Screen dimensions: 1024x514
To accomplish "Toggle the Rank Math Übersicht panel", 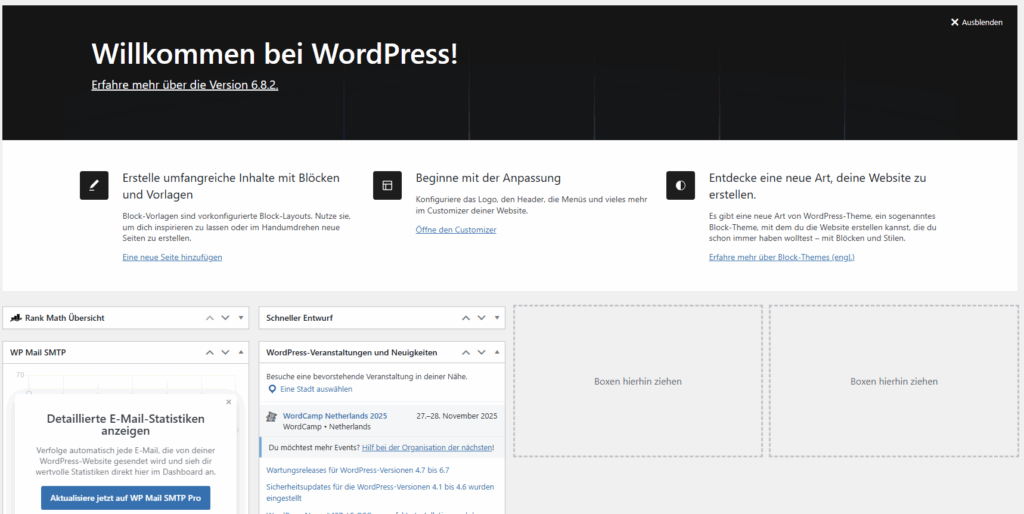I will click(x=241, y=318).
